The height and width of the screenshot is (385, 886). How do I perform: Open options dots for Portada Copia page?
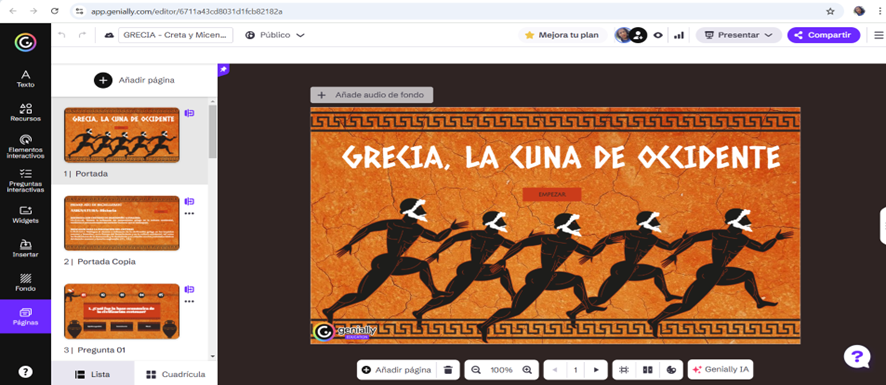coord(189,214)
